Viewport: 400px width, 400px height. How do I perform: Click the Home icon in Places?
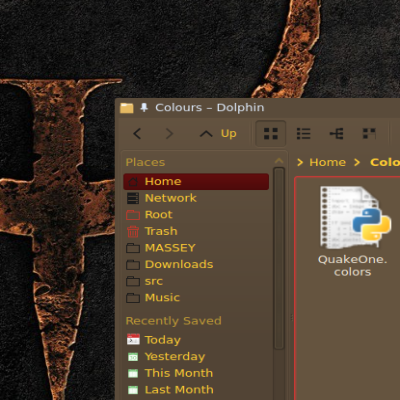[x=133, y=182]
